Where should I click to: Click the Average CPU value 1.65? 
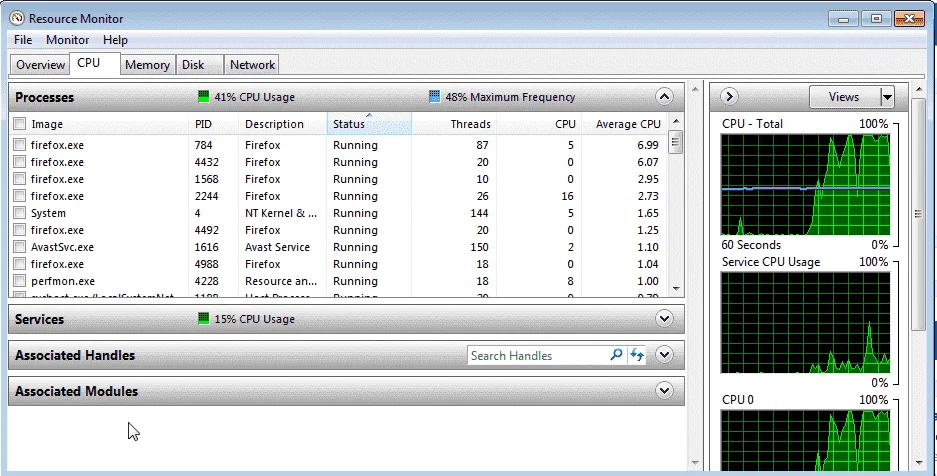(648, 213)
